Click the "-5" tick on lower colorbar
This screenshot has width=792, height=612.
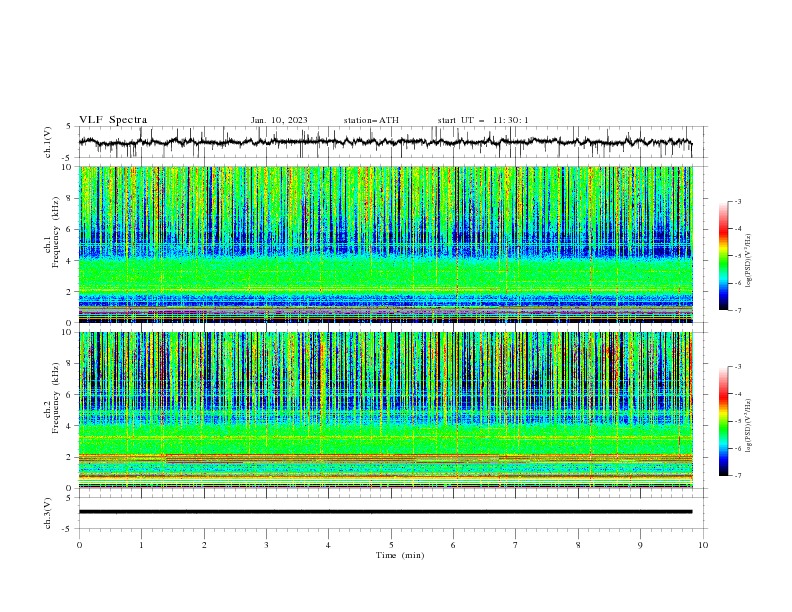737,421
